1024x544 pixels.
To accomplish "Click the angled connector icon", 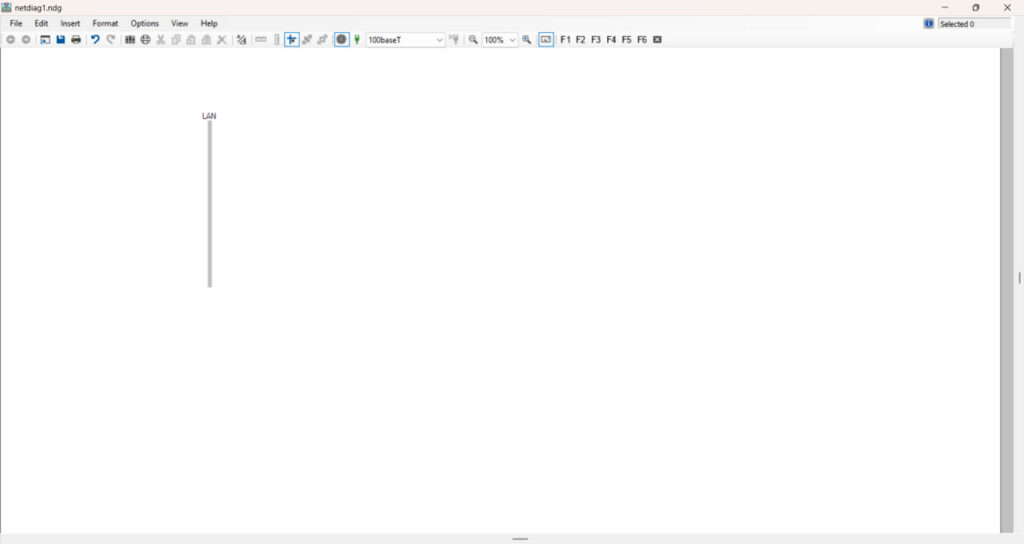I will click(322, 40).
